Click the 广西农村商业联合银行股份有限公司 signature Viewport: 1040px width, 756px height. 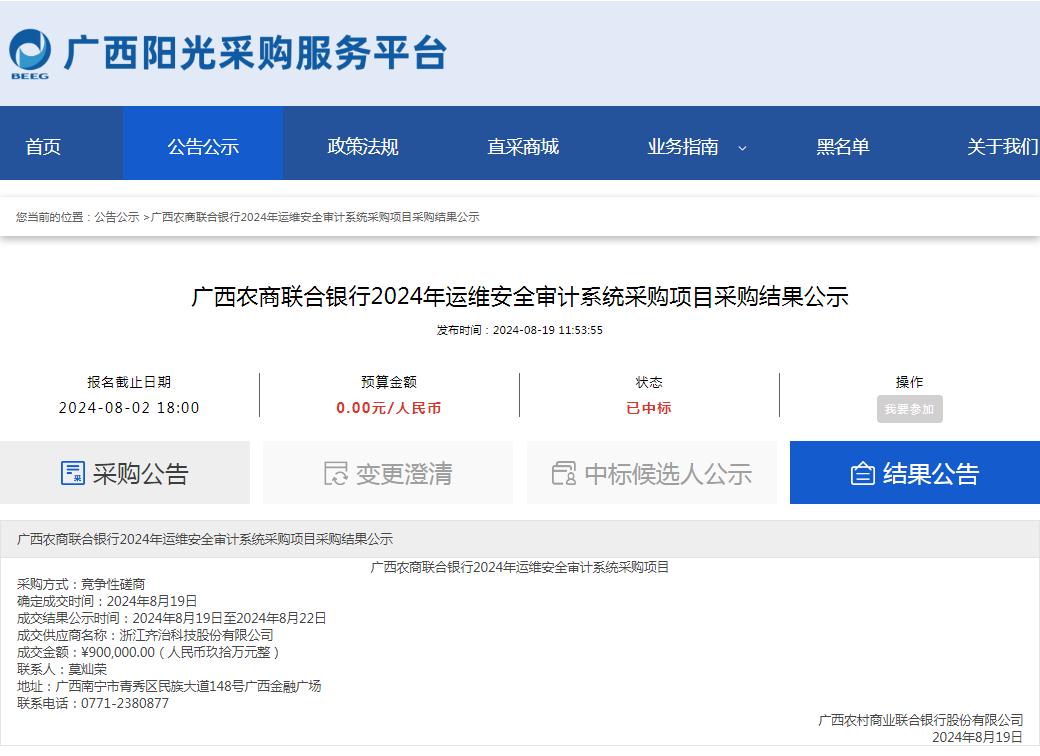[921, 720]
